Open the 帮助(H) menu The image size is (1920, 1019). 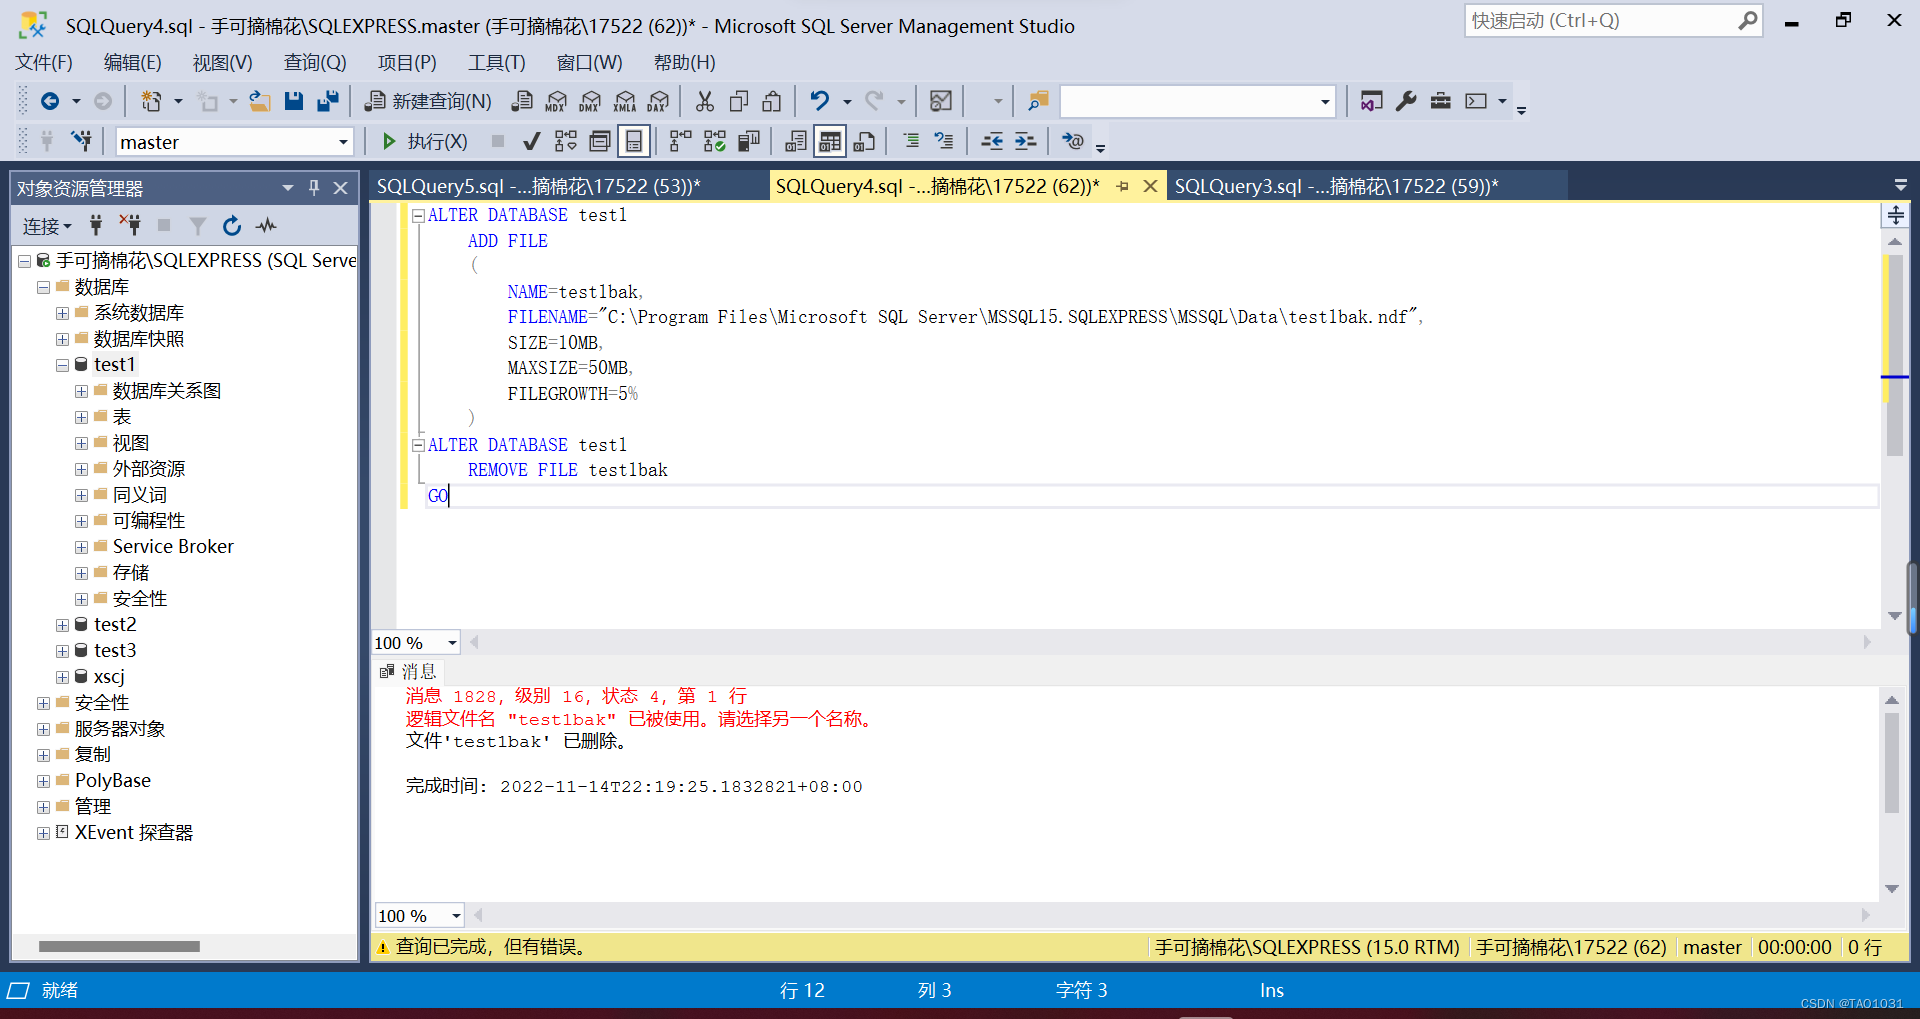point(685,63)
